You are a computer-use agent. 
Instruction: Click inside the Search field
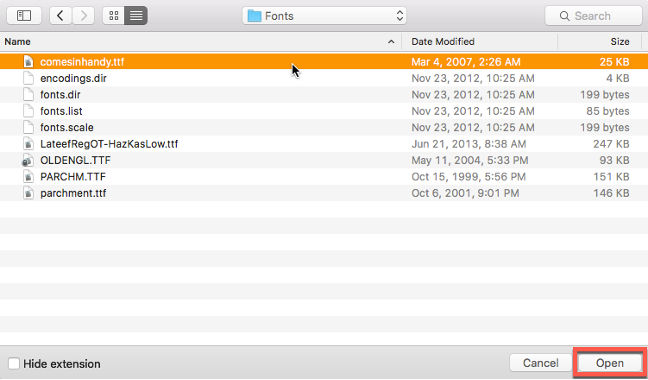click(593, 16)
